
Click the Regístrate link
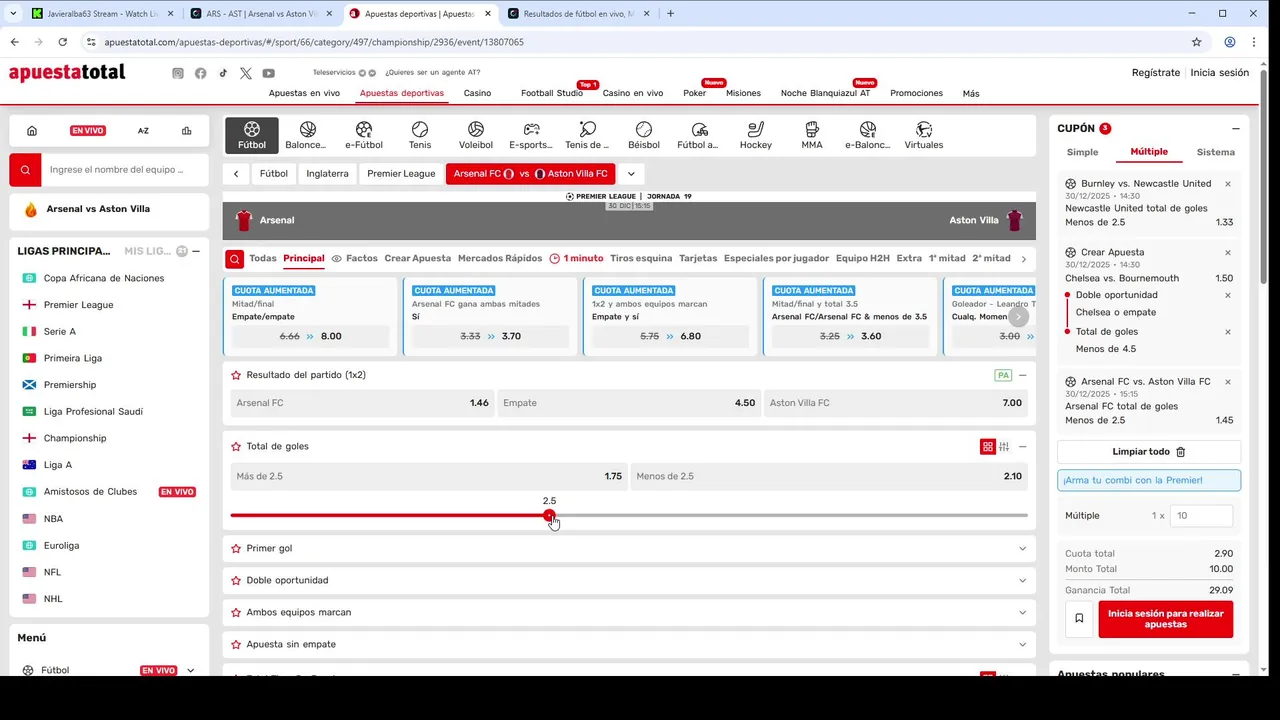1156,73
